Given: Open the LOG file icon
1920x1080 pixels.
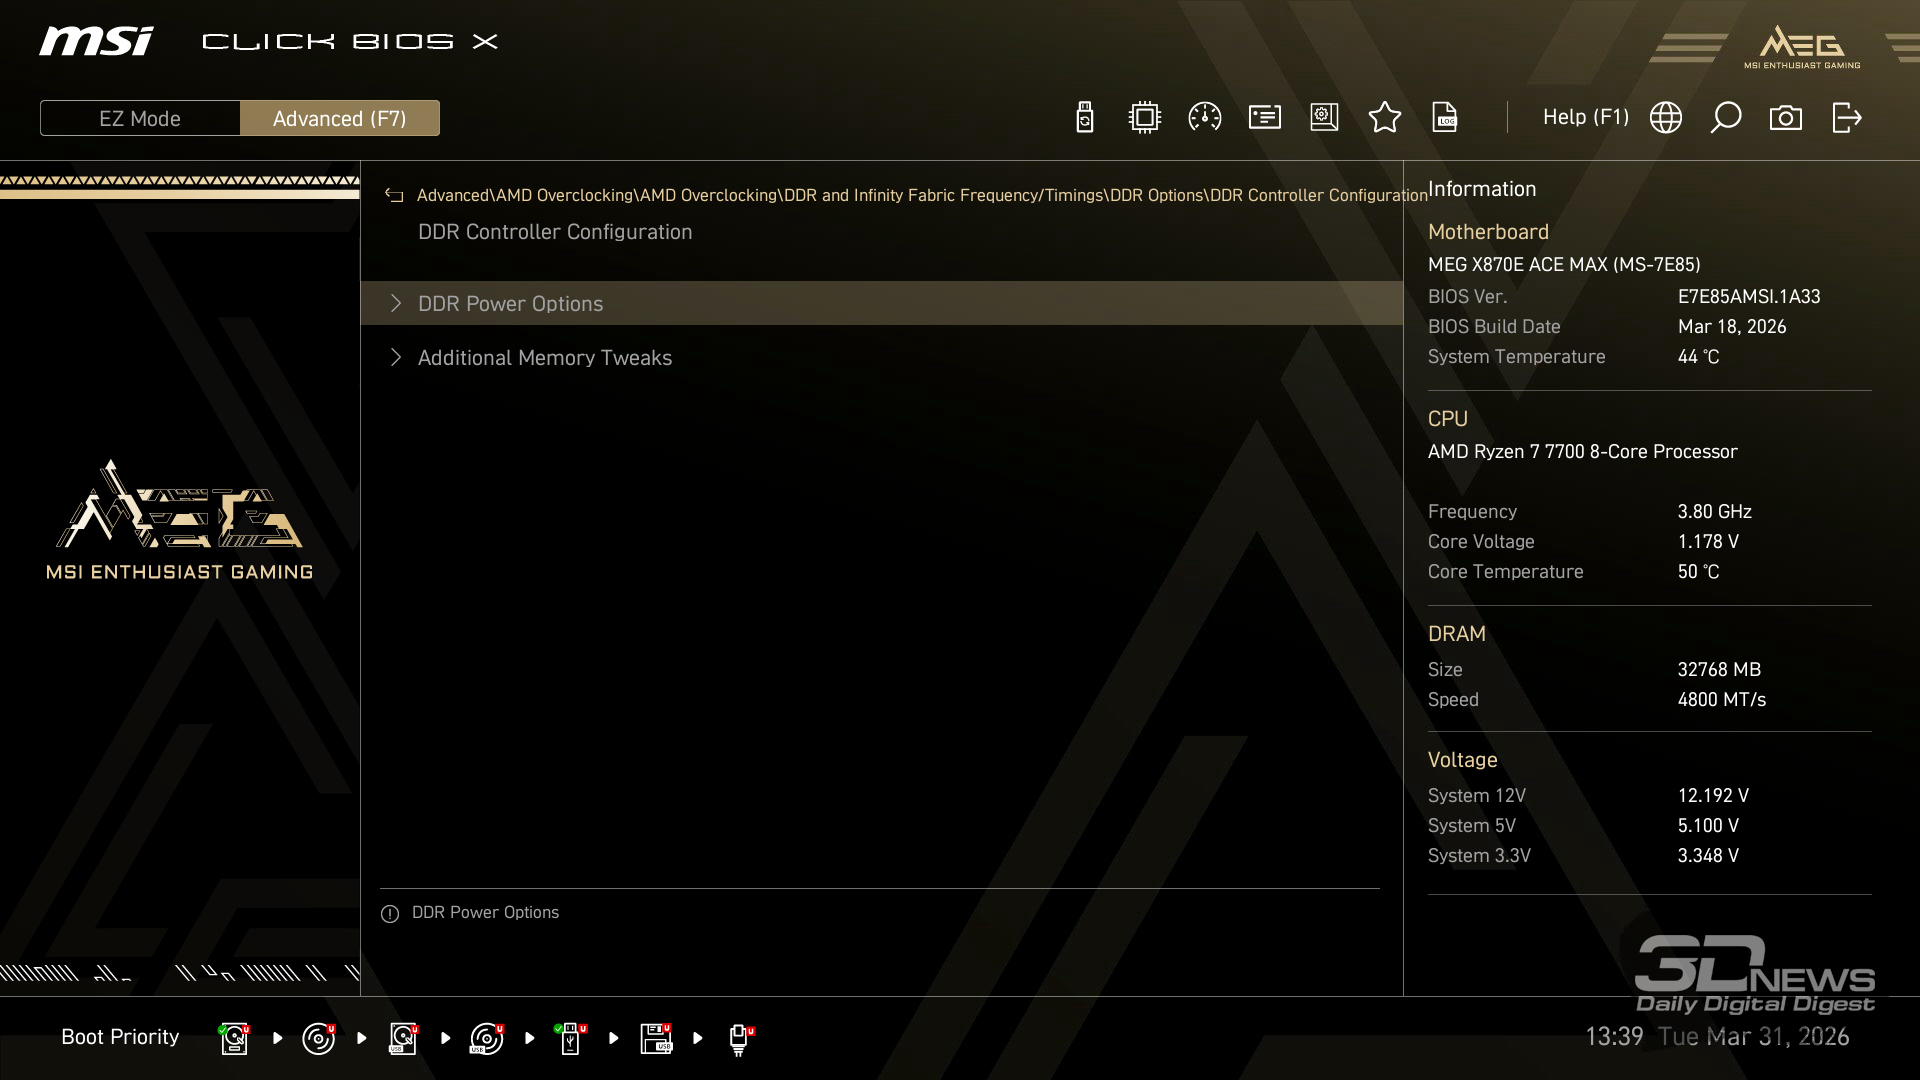Looking at the screenshot, I should click(x=1444, y=118).
